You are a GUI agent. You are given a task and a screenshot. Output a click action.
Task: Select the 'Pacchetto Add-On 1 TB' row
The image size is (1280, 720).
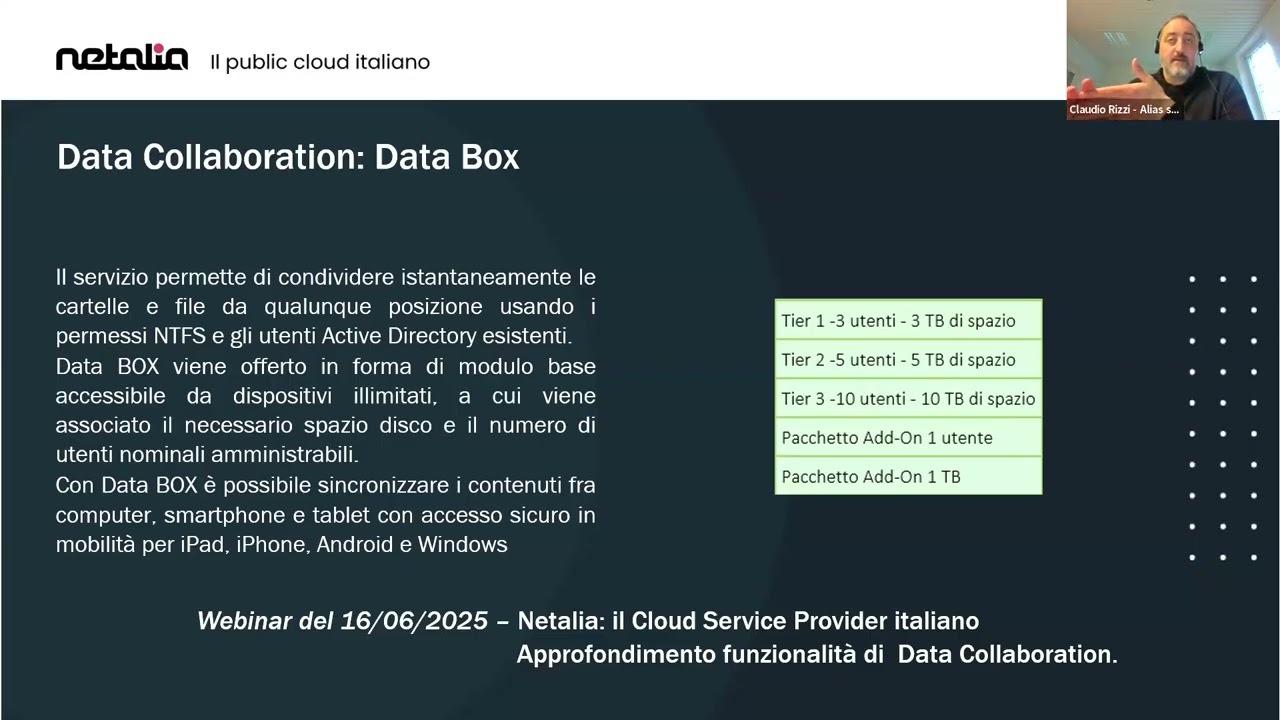908,476
